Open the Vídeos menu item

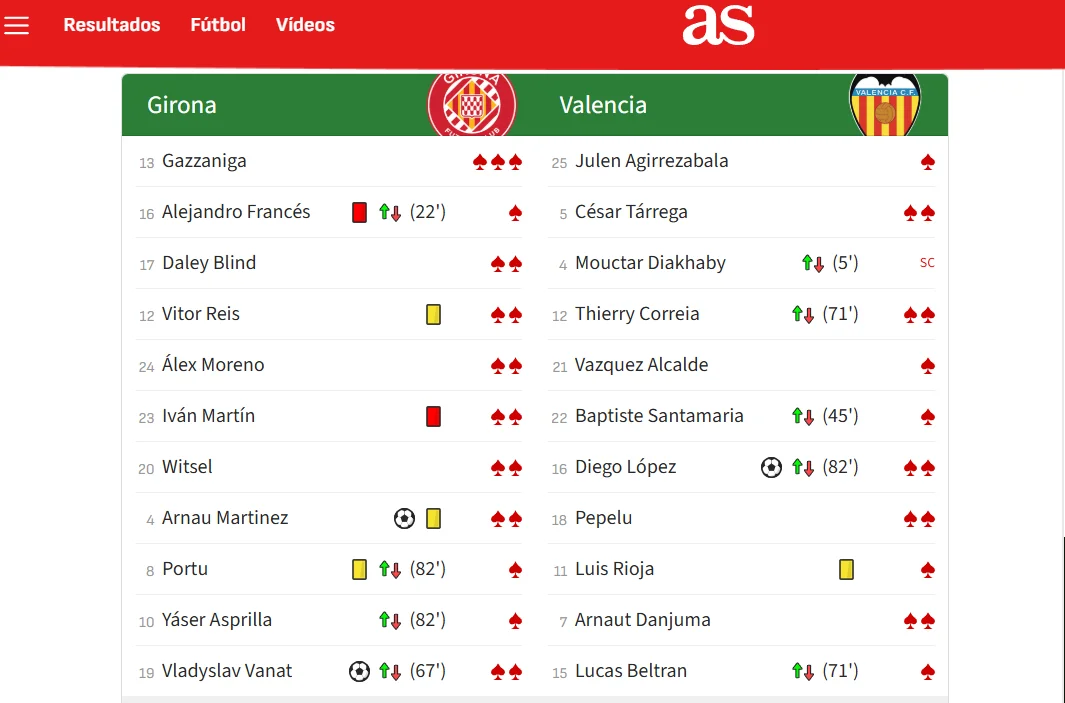(x=305, y=25)
